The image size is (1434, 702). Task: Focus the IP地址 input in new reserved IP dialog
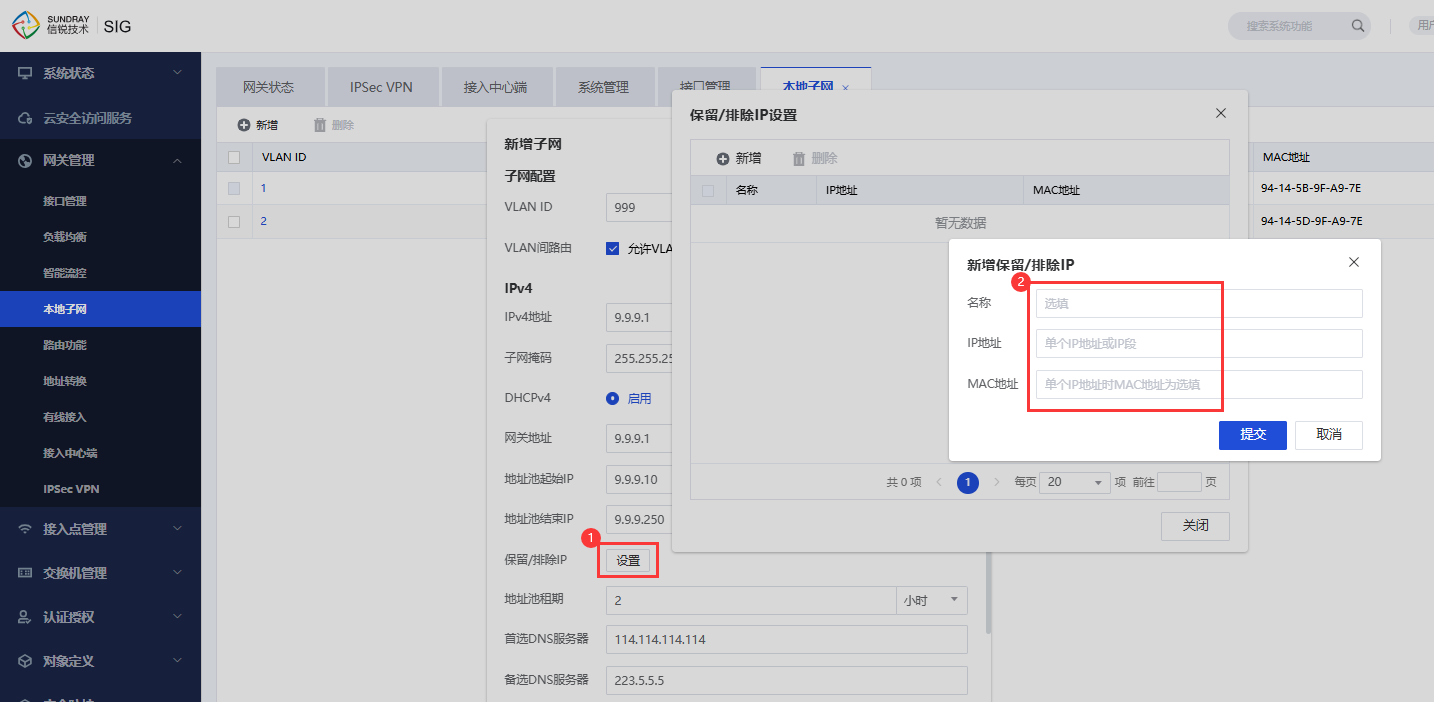pos(1199,343)
